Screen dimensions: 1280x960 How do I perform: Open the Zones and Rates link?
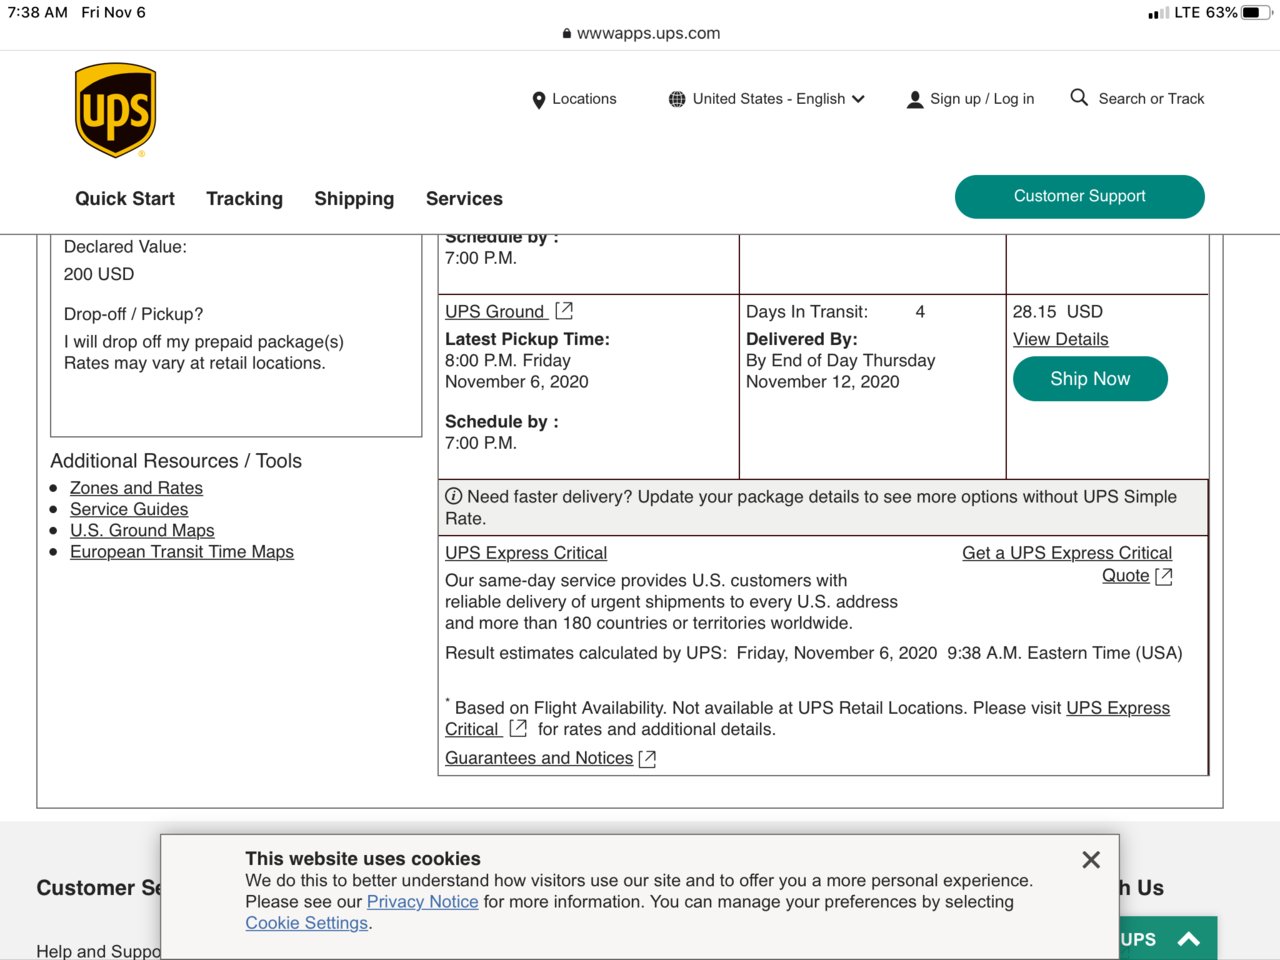click(x=136, y=488)
